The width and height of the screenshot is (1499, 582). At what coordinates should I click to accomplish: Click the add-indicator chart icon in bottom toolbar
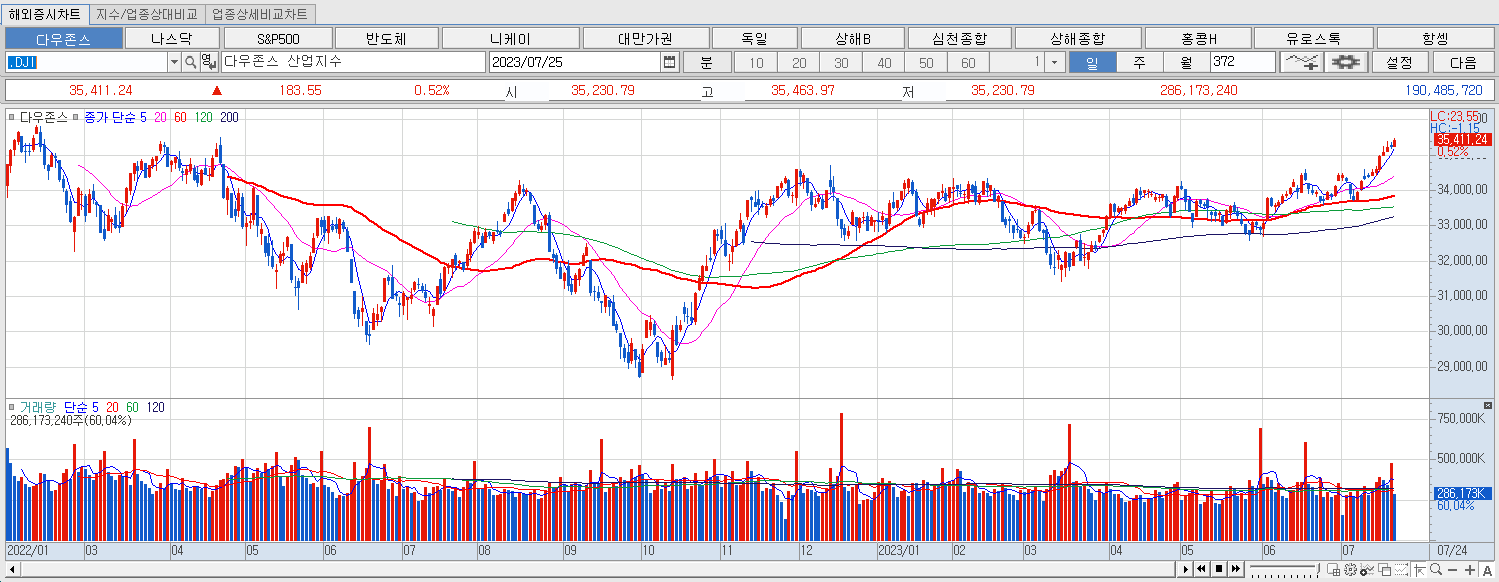point(1367,570)
